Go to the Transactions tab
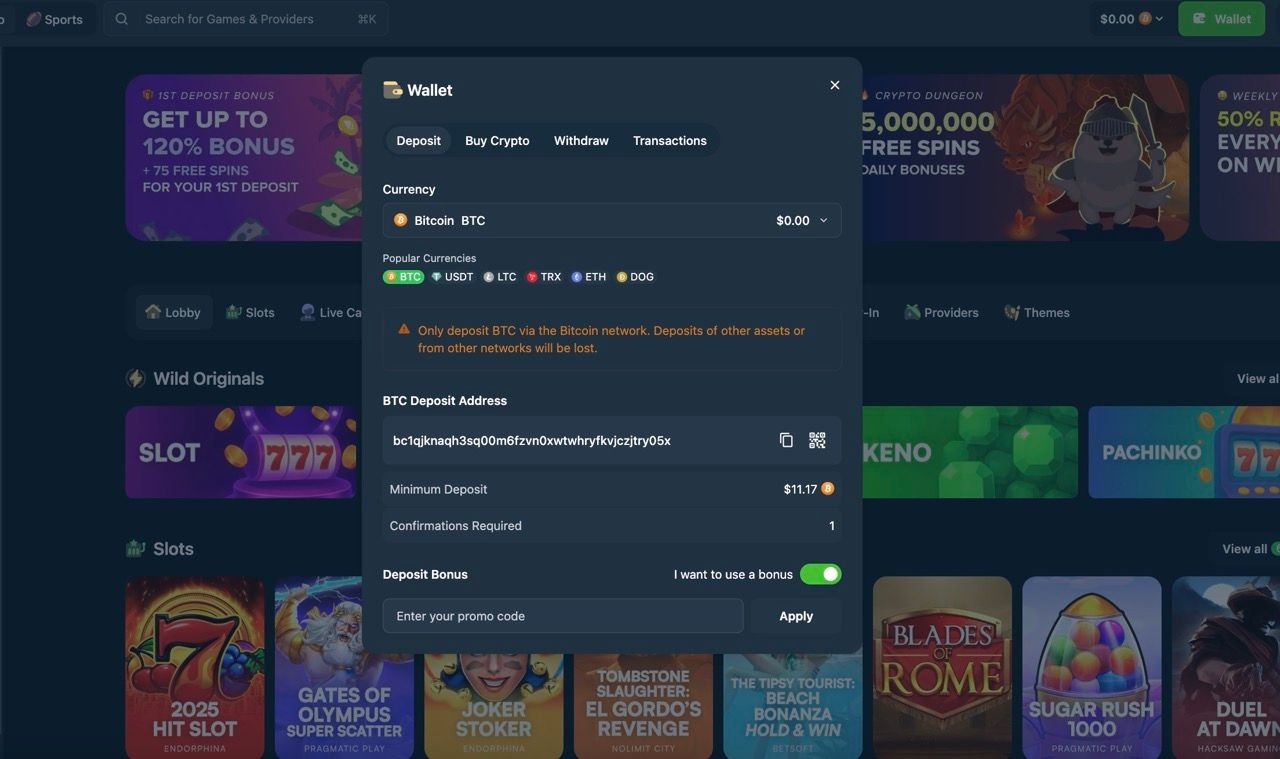The width and height of the screenshot is (1280, 759). 670,141
